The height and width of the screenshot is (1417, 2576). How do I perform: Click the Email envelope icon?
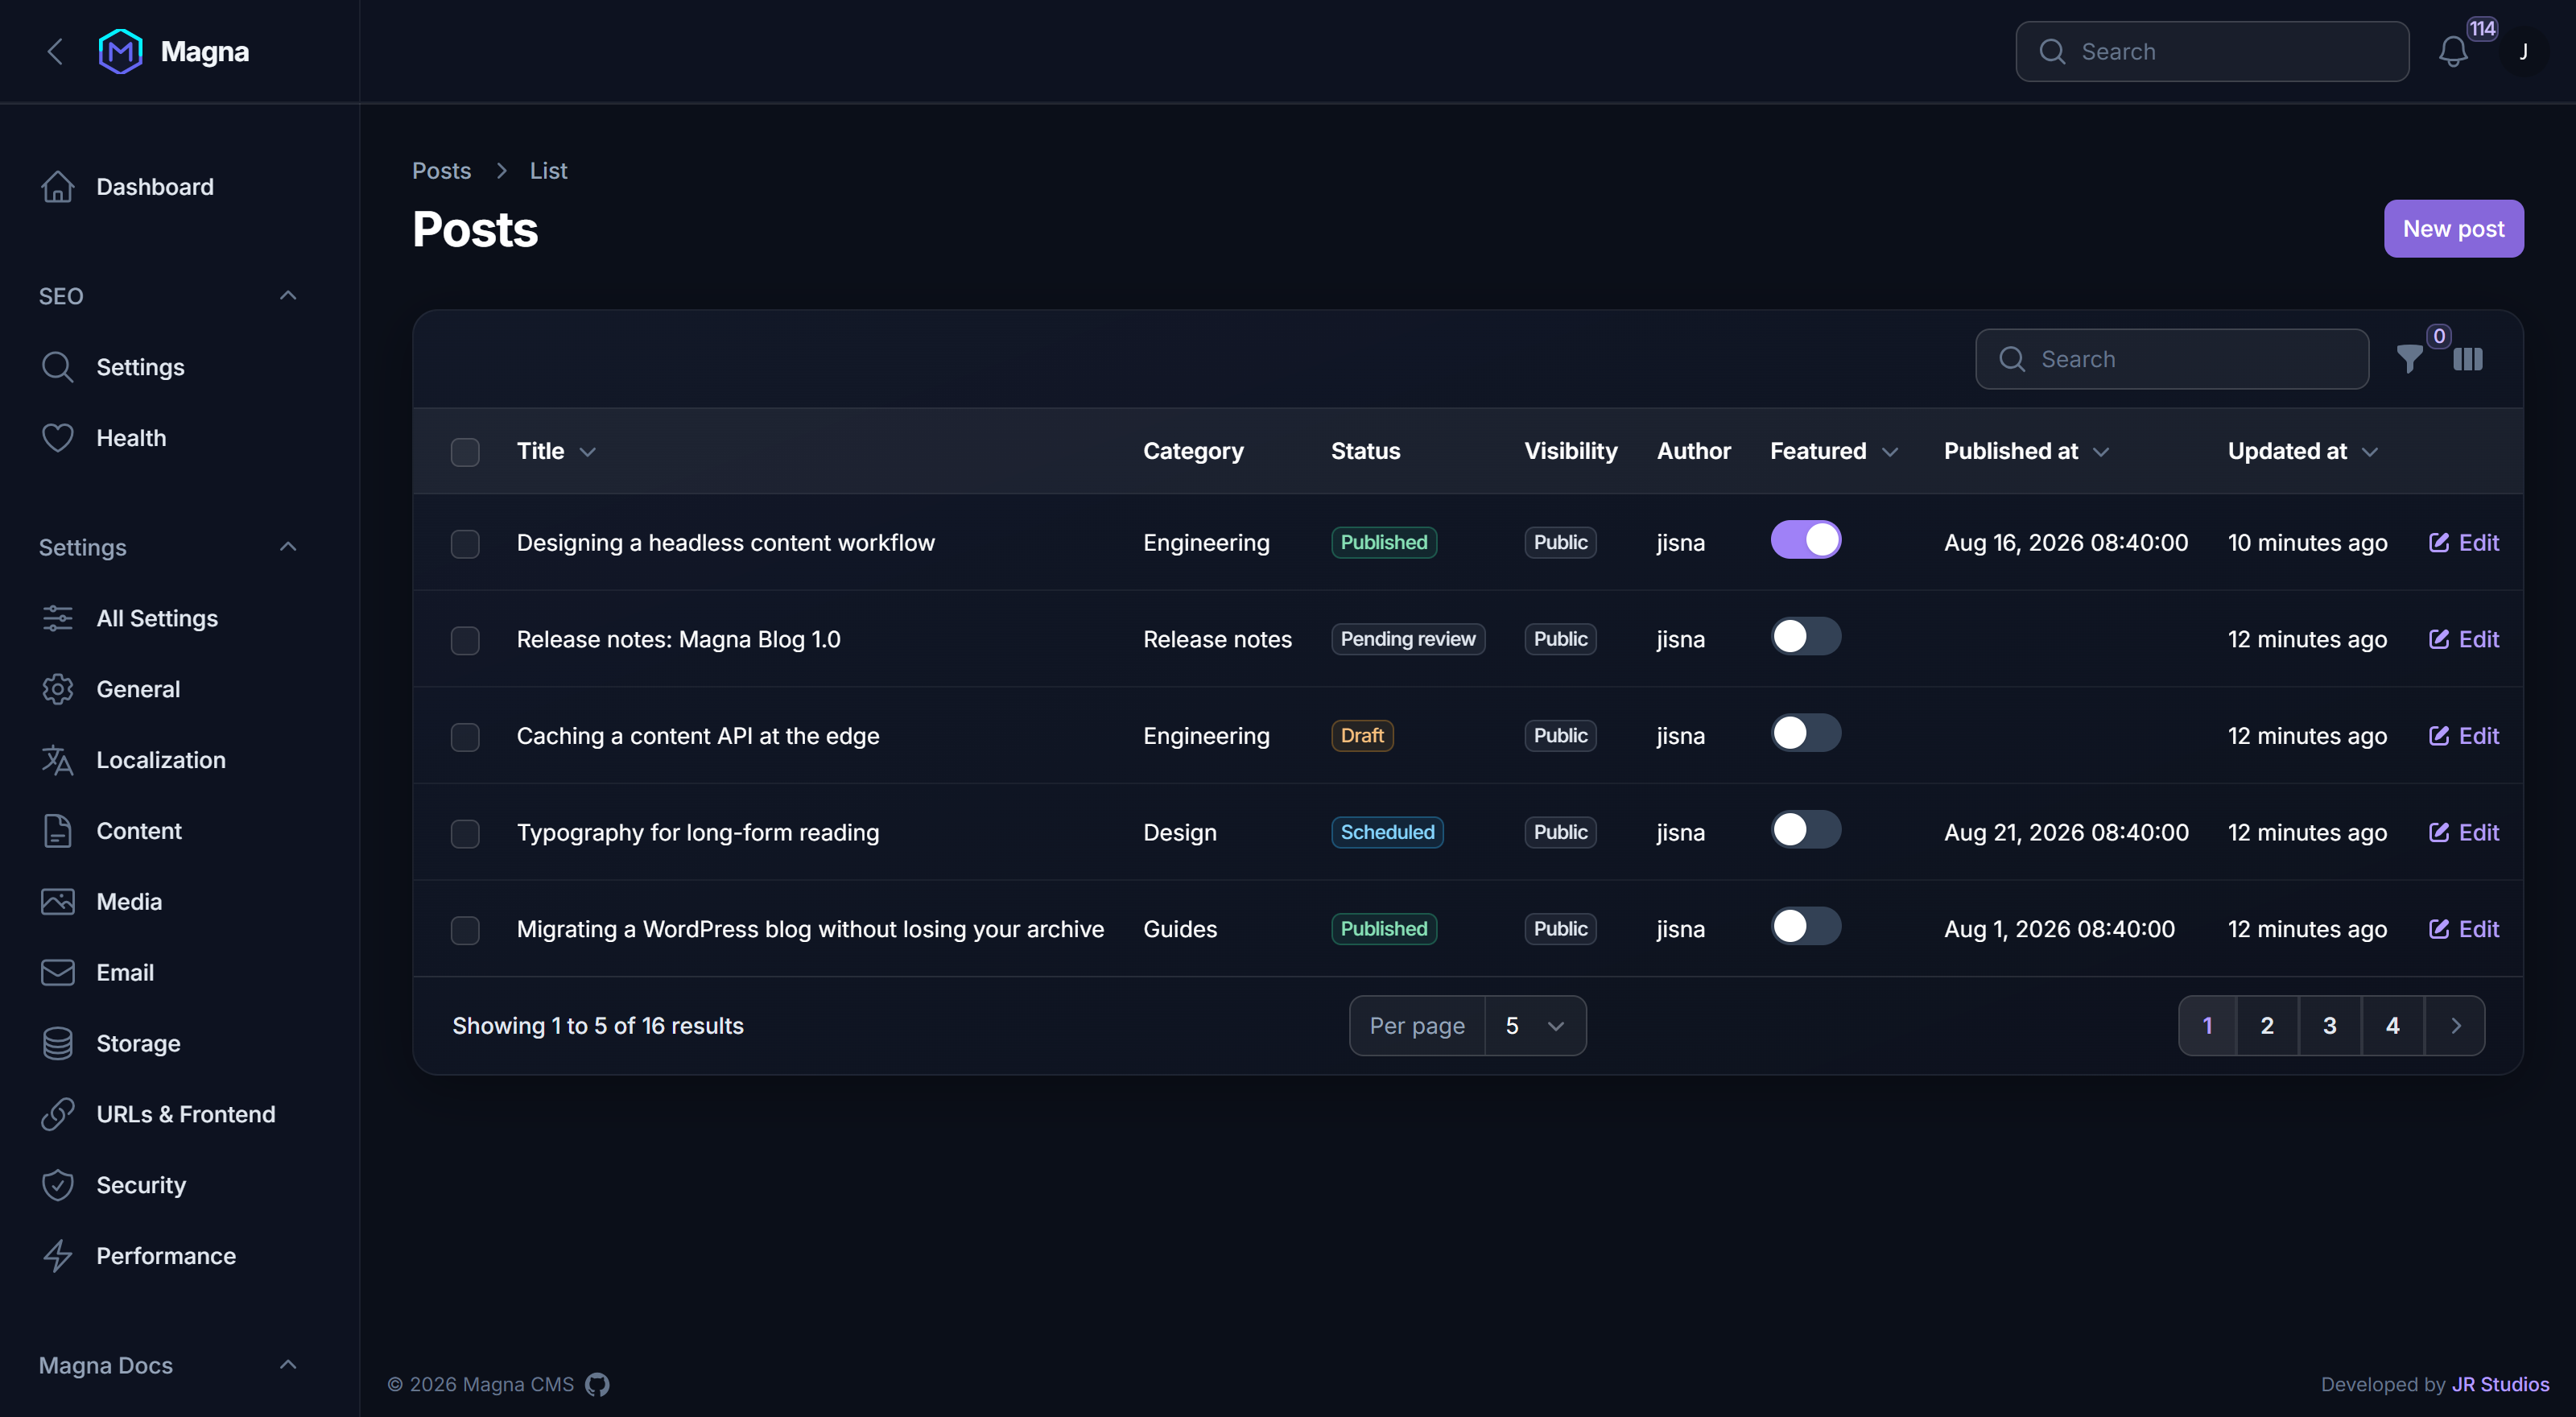click(58, 972)
